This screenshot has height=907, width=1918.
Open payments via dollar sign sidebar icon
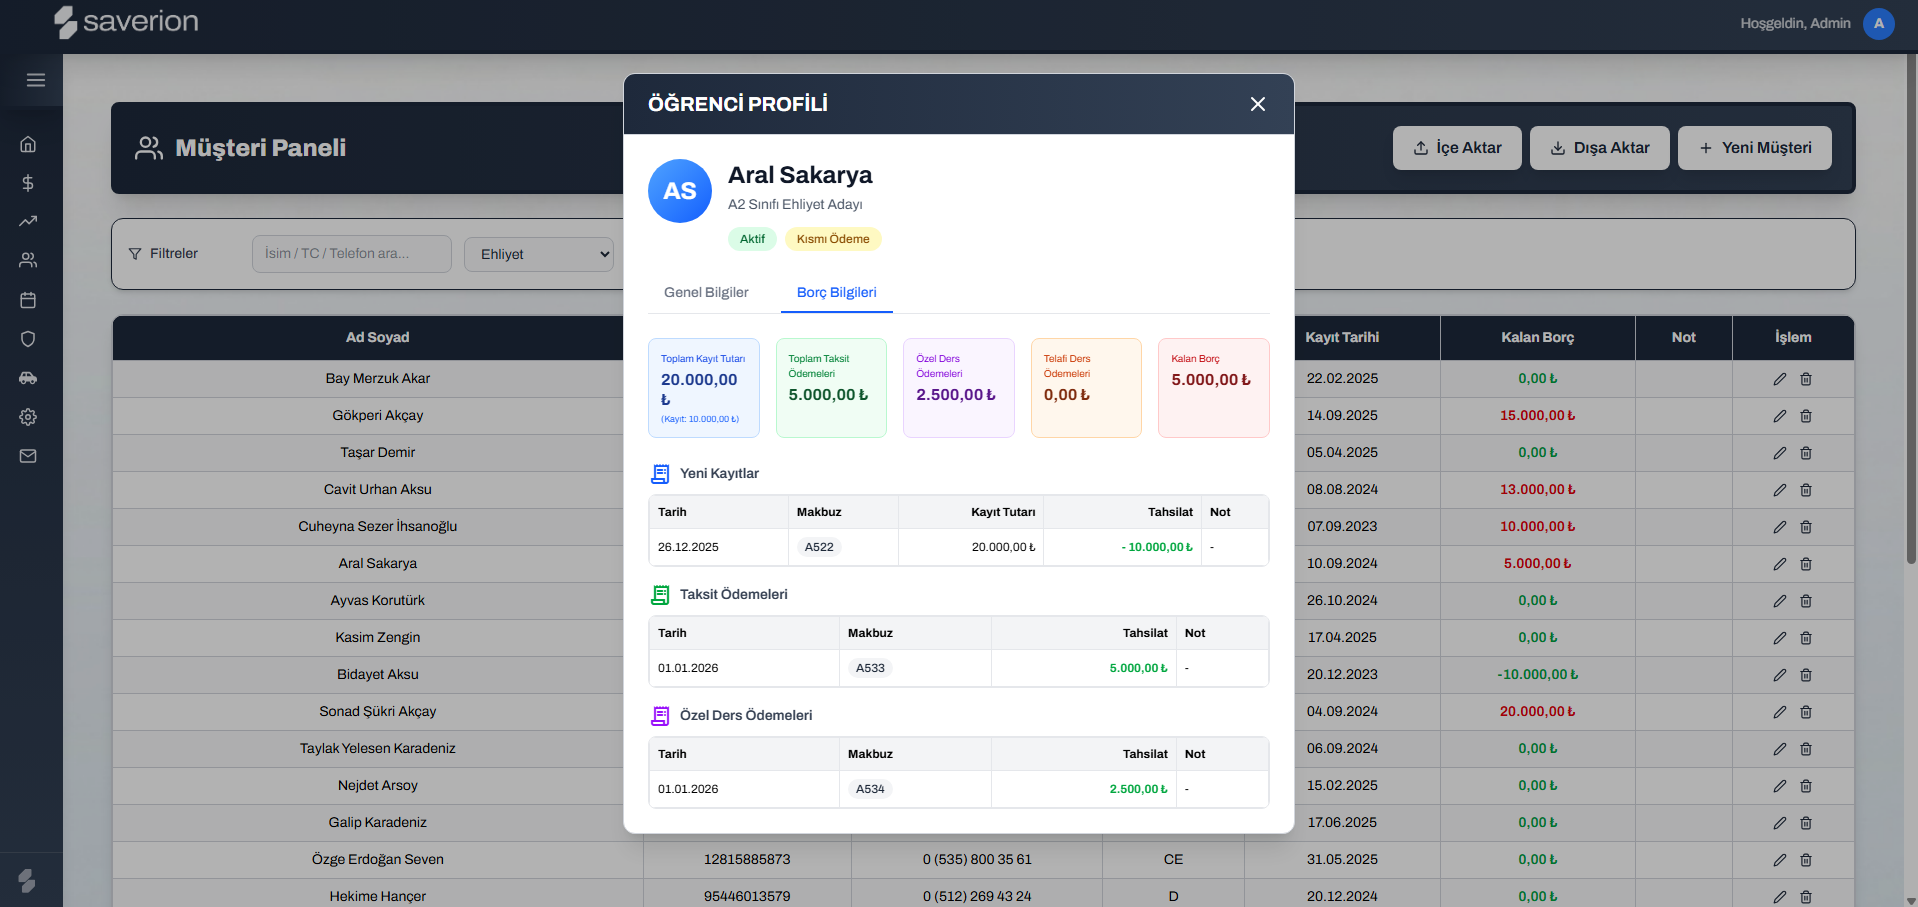(x=28, y=183)
